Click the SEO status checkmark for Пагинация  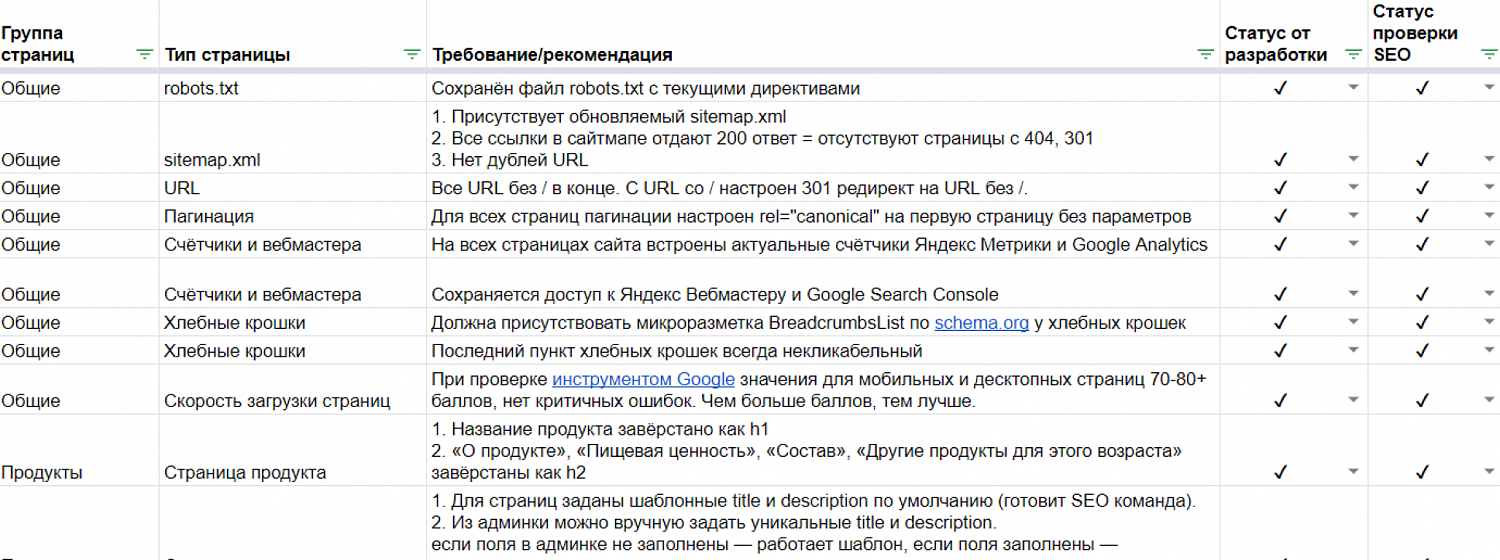(x=1423, y=217)
